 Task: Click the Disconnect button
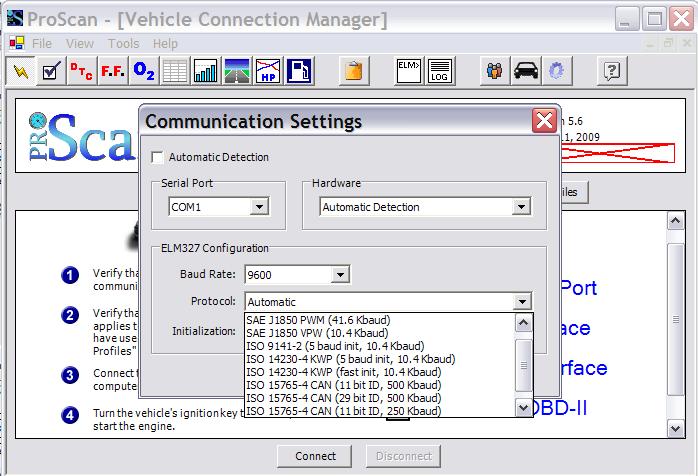403,456
